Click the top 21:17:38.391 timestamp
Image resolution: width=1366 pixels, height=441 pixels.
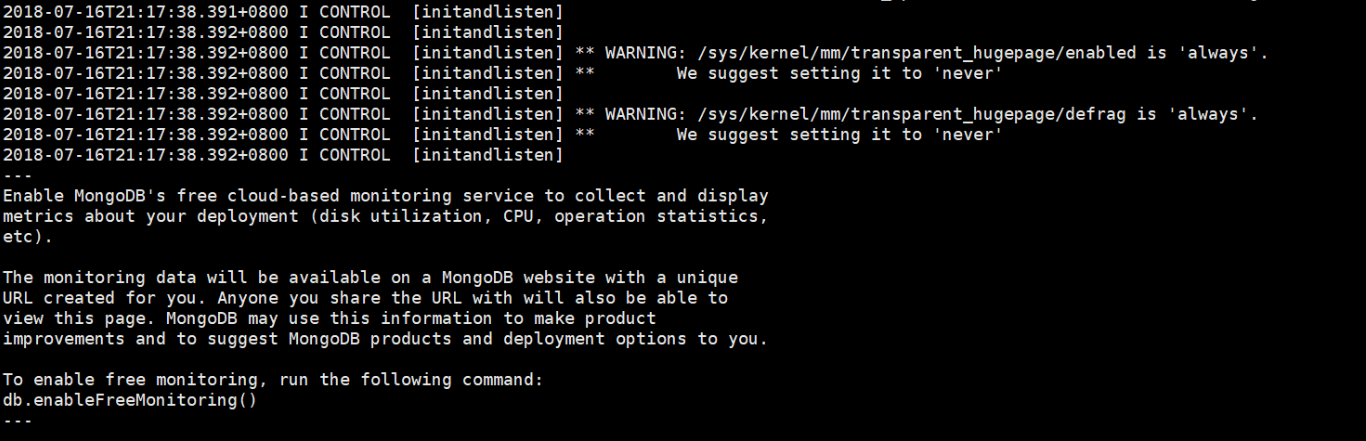coord(145,12)
